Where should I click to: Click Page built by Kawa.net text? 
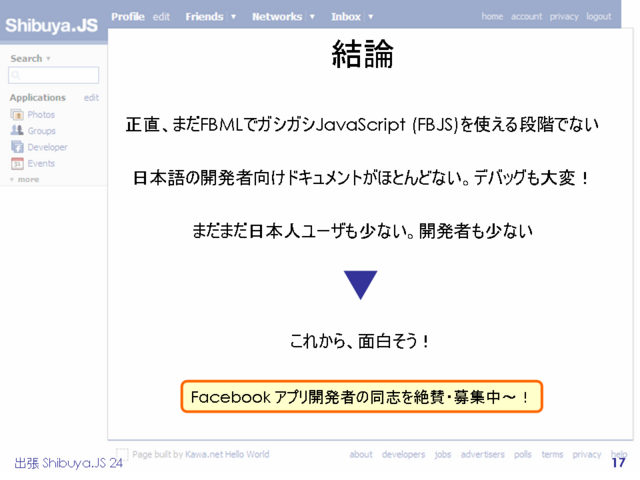click(200, 454)
